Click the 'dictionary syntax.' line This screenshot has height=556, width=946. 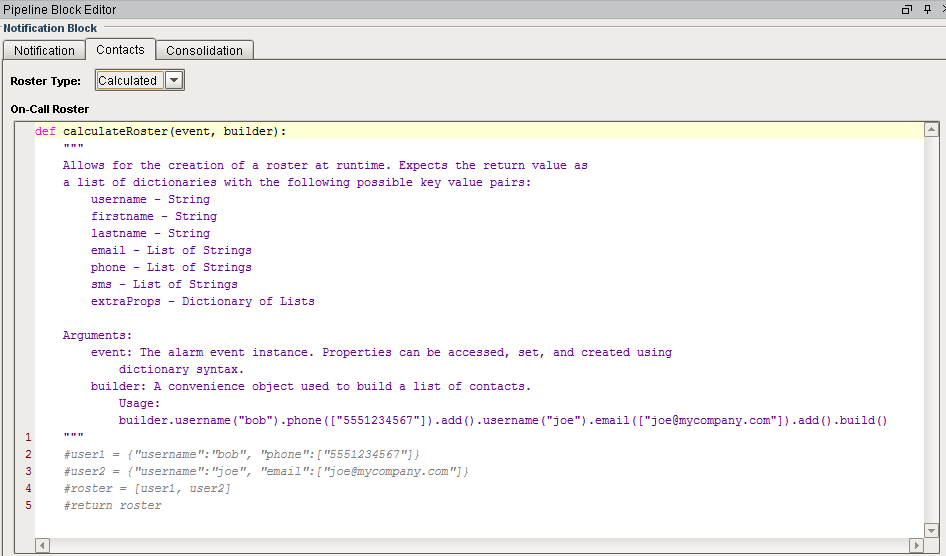[x=181, y=369]
